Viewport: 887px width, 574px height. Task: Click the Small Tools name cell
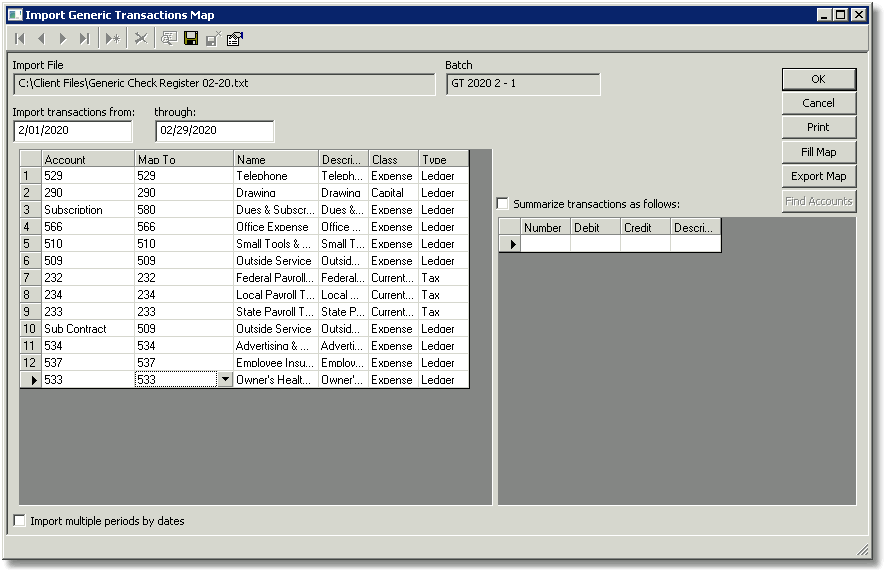tap(276, 244)
